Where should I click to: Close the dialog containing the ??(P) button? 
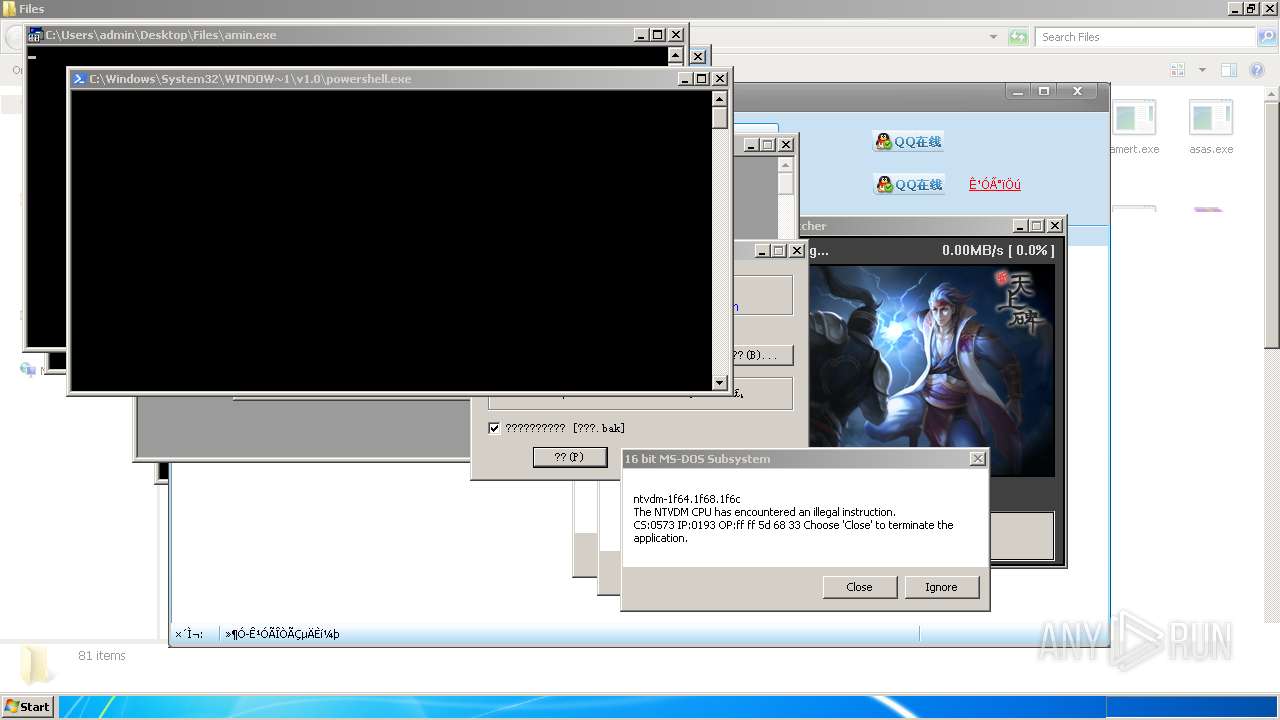[797, 251]
